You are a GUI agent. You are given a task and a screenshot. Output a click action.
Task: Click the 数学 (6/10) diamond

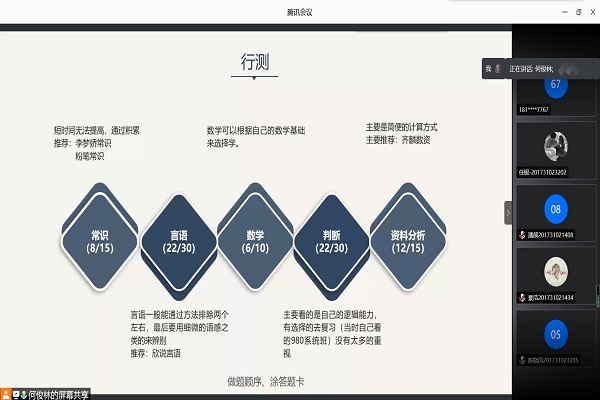pos(255,241)
